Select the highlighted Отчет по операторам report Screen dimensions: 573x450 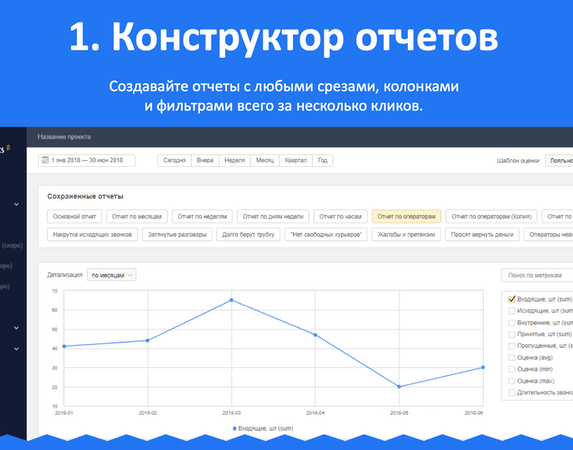tap(406, 216)
